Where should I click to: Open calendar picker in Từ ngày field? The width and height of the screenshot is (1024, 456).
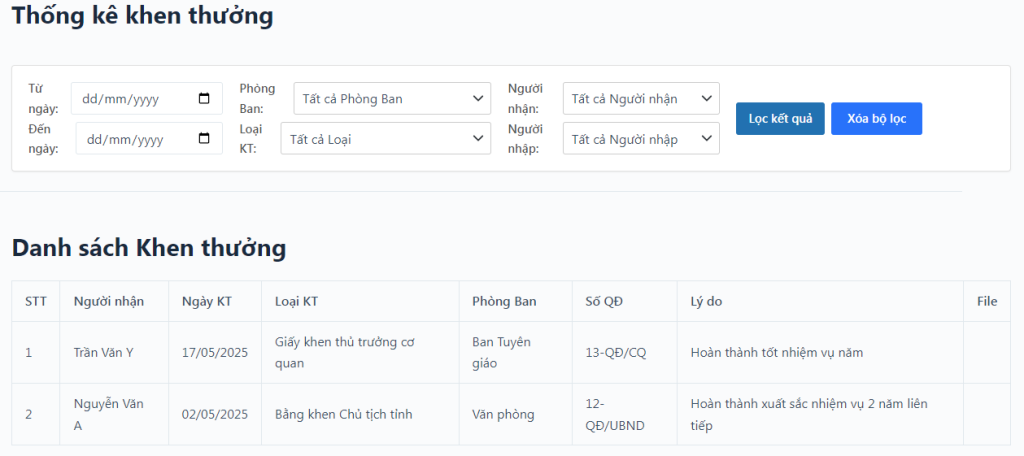pyautogui.click(x=204, y=99)
